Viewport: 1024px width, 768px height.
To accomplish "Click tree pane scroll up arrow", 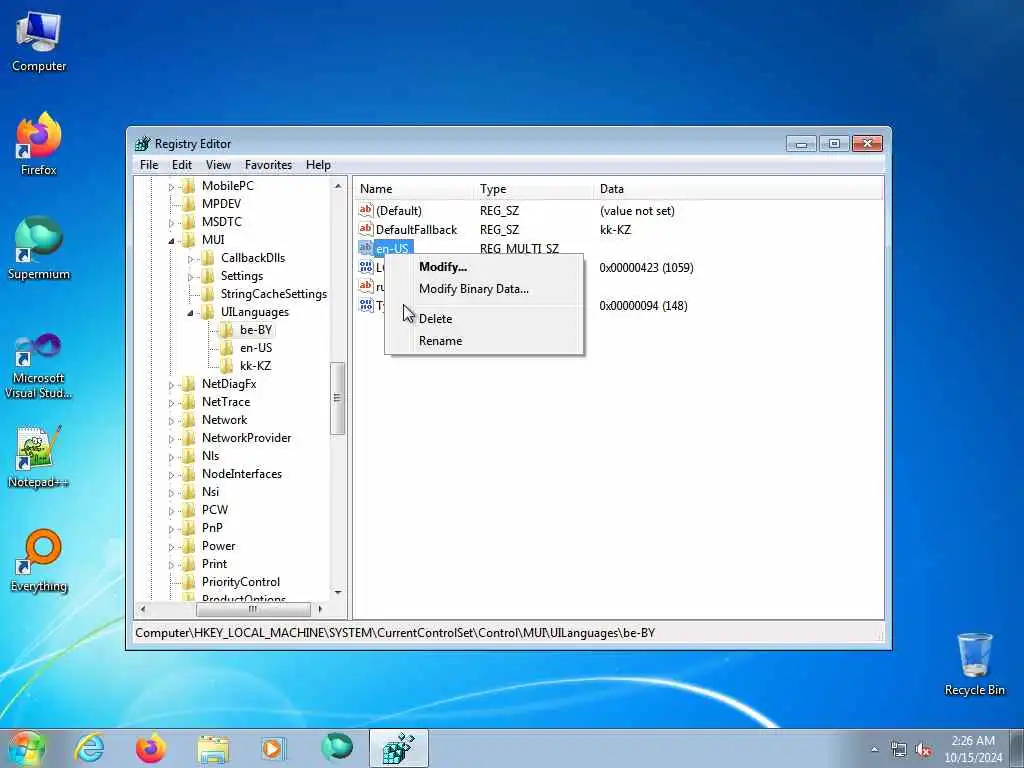I will click(x=338, y=186).
